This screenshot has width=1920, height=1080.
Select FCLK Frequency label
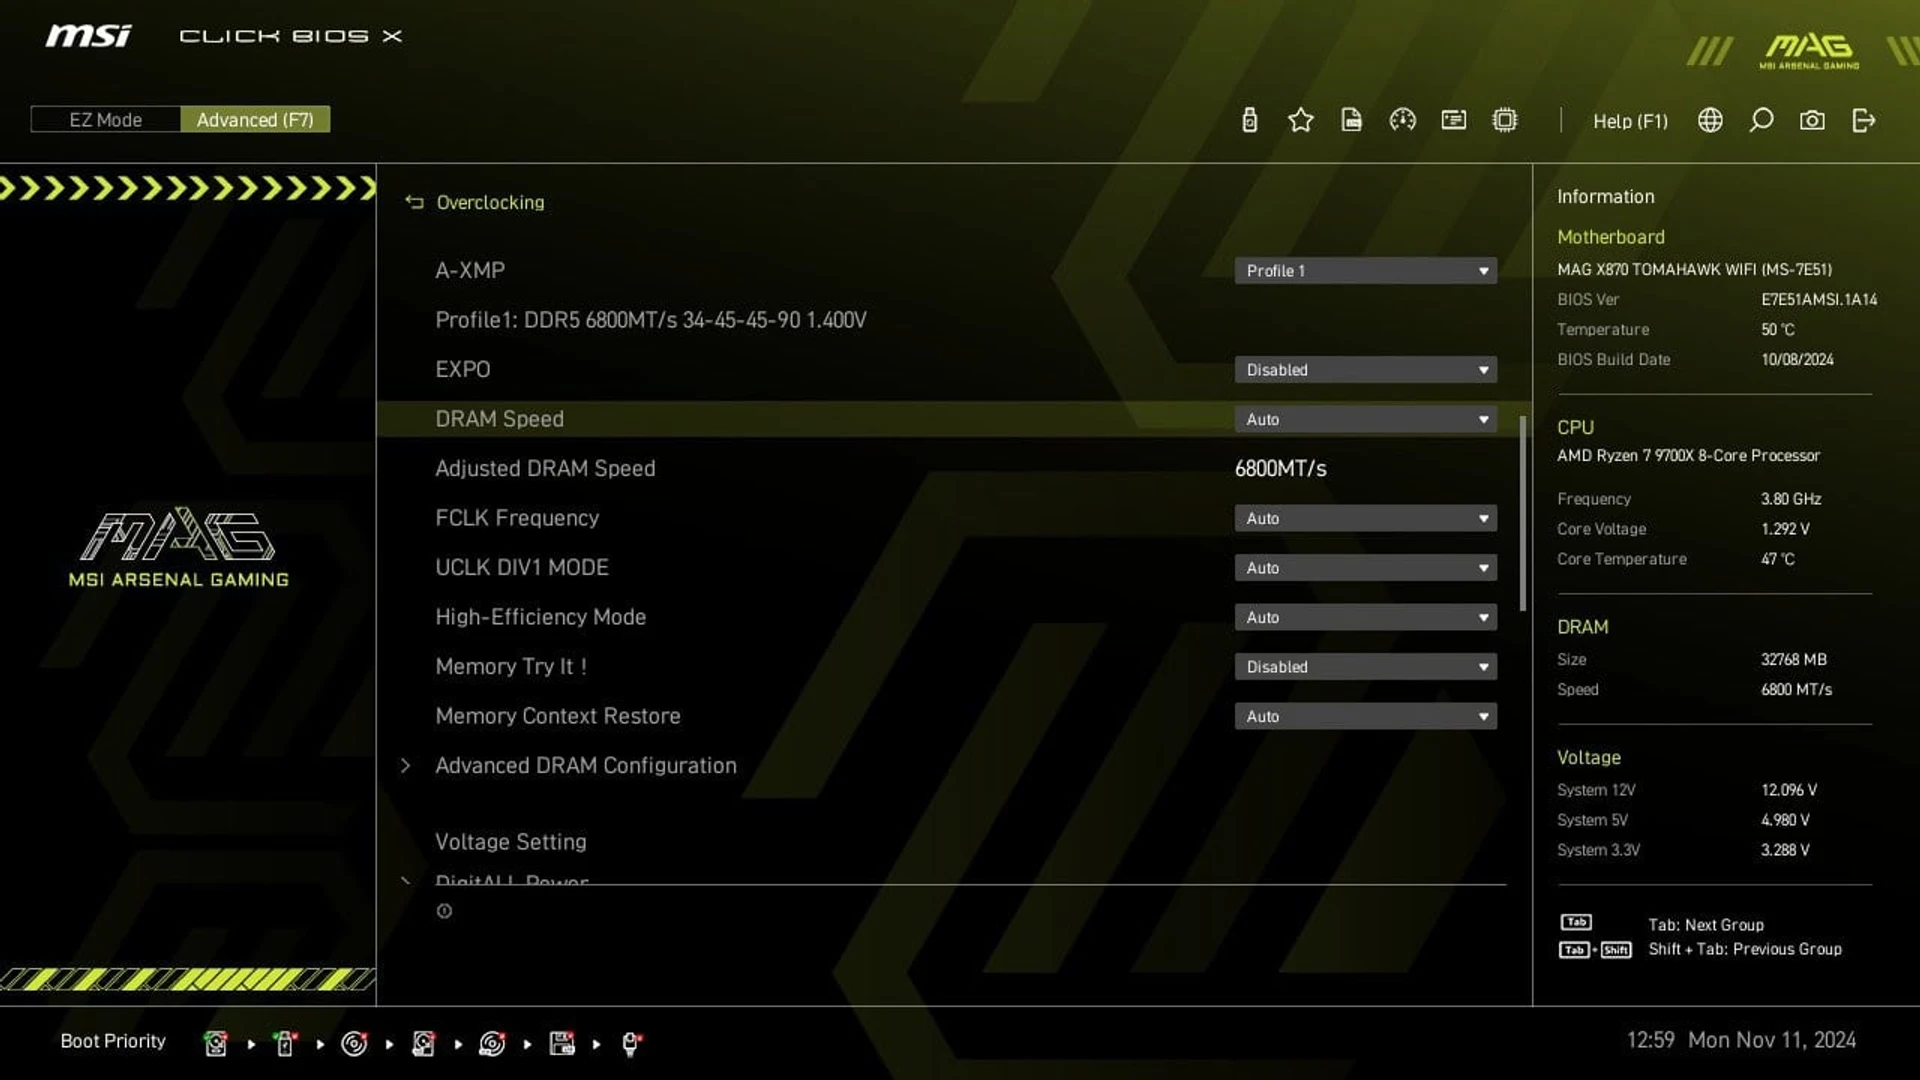(x=517, y=518)
